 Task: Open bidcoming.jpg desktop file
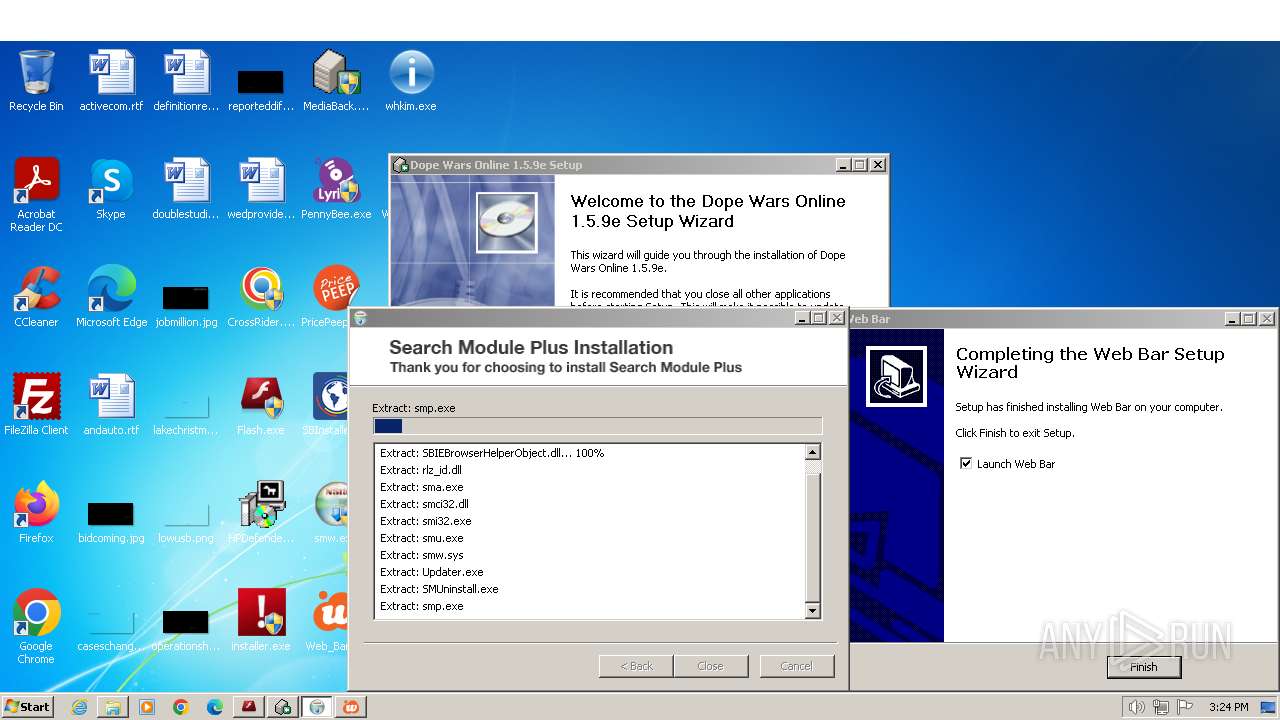click(x=111, y=521)
